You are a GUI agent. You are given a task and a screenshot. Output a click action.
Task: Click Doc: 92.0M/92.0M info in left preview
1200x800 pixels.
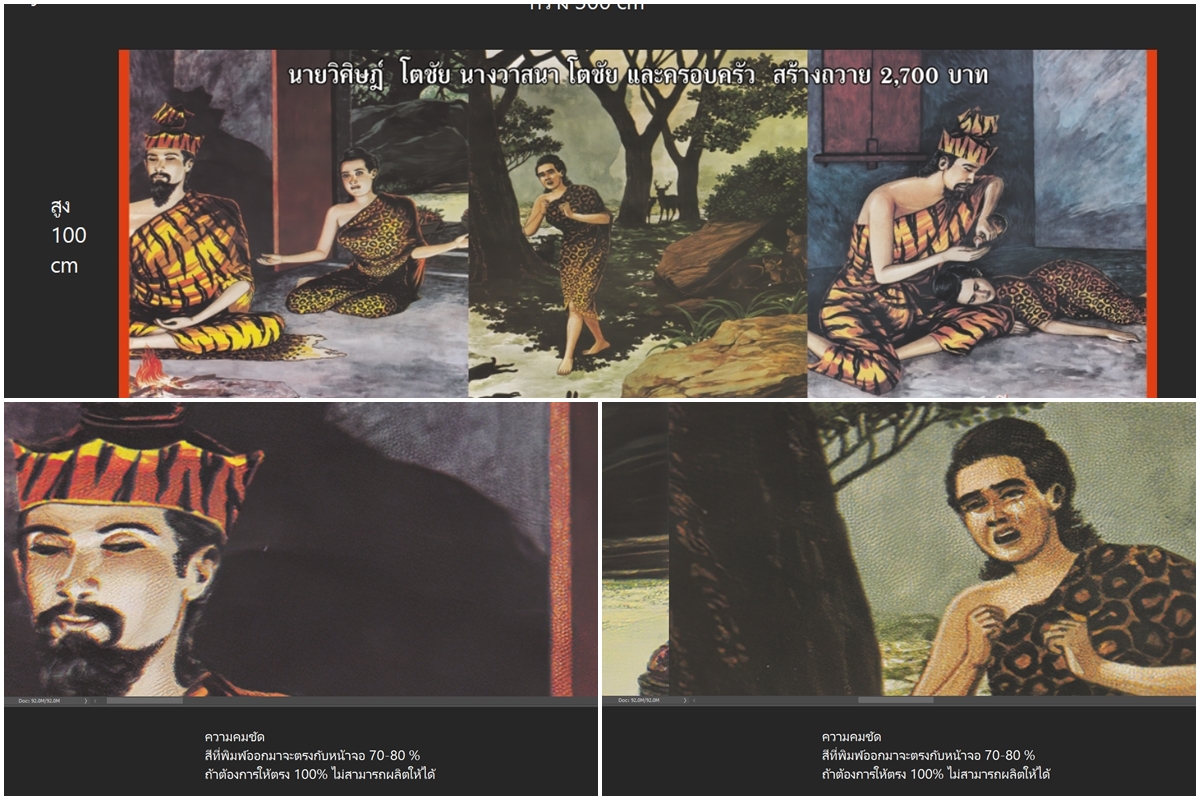pos(39,701)
